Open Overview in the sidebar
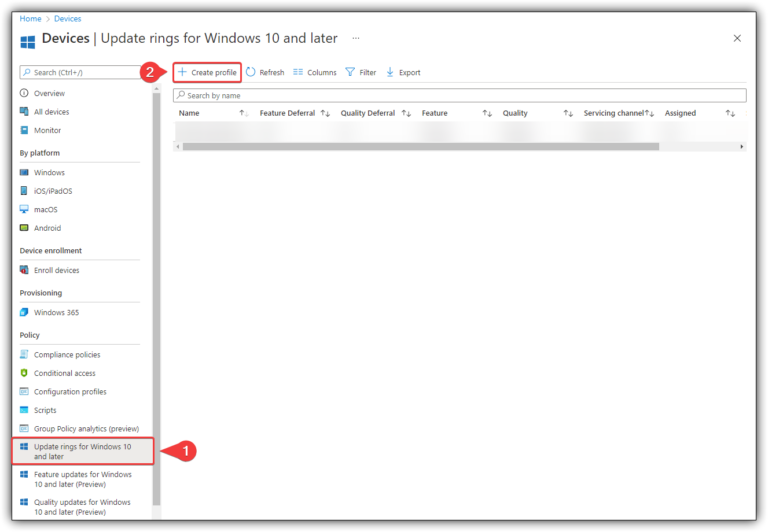 pyautogui.click(x=49, y=93)
